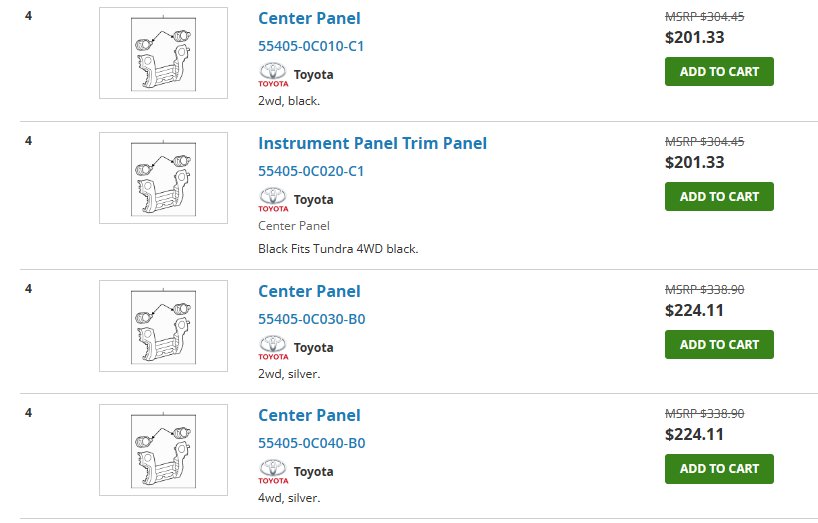Click the Toyota logo for part 55405-0C030-B0
This screenshot has width=818, height=523.
pos(273,348)
